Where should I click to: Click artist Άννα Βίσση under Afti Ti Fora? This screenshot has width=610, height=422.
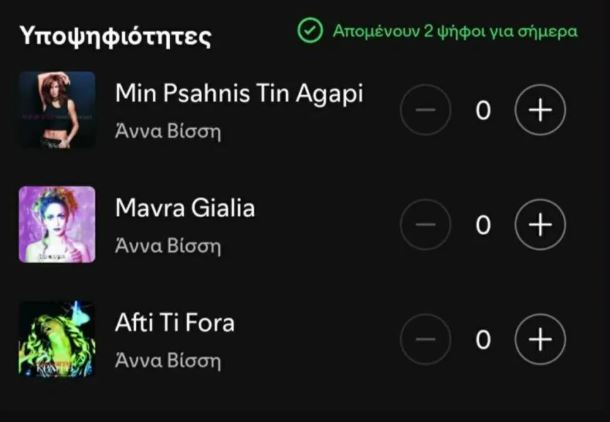pyautogui.click(x=168, y=360)
